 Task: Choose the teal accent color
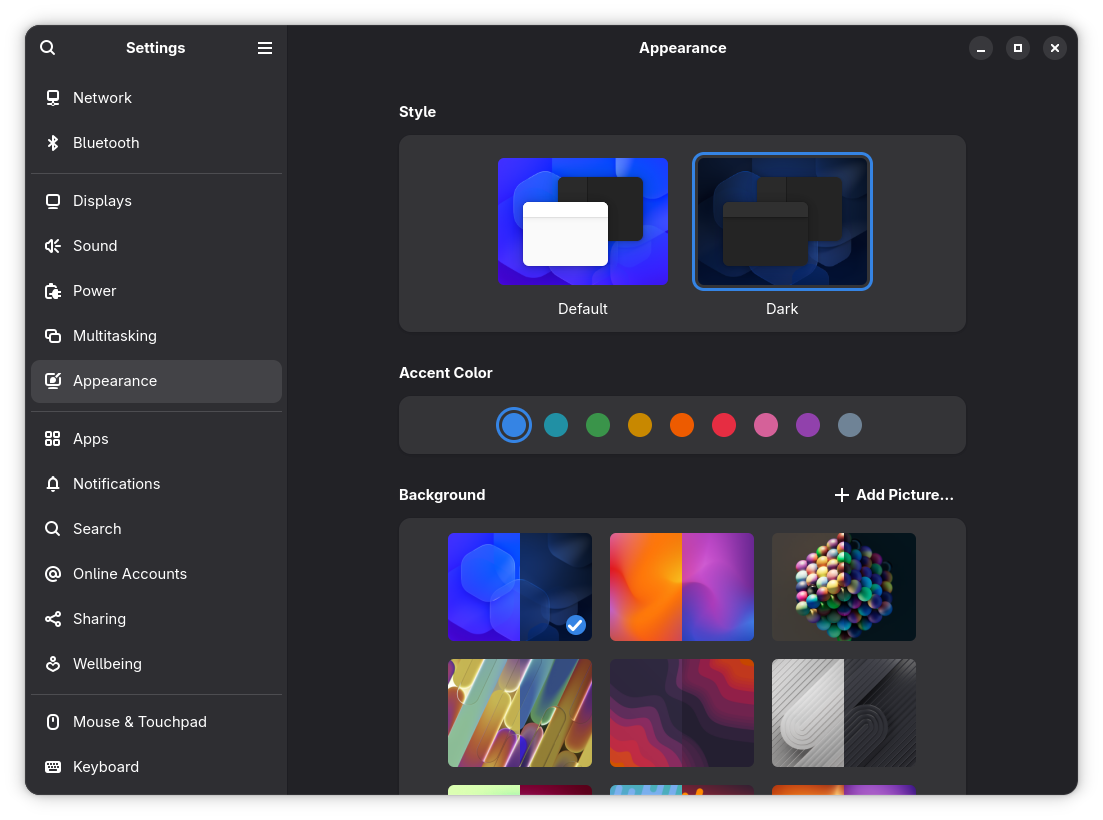[x=556, y=425]
